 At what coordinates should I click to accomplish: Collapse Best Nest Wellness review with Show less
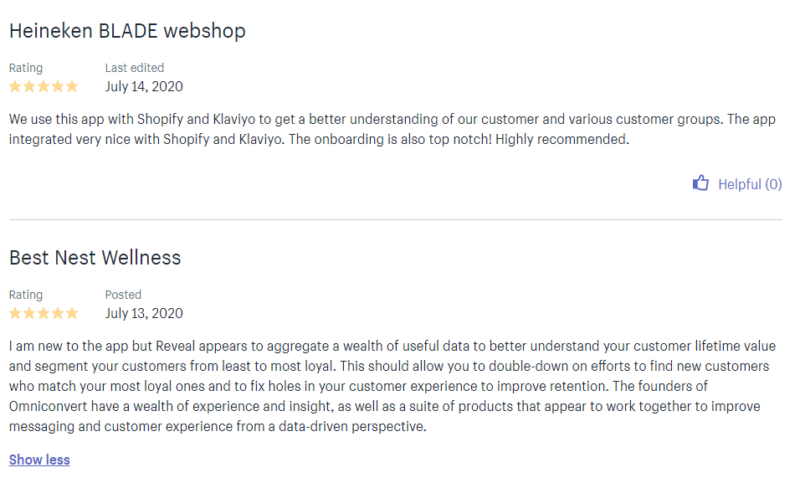tap(39, 460)
